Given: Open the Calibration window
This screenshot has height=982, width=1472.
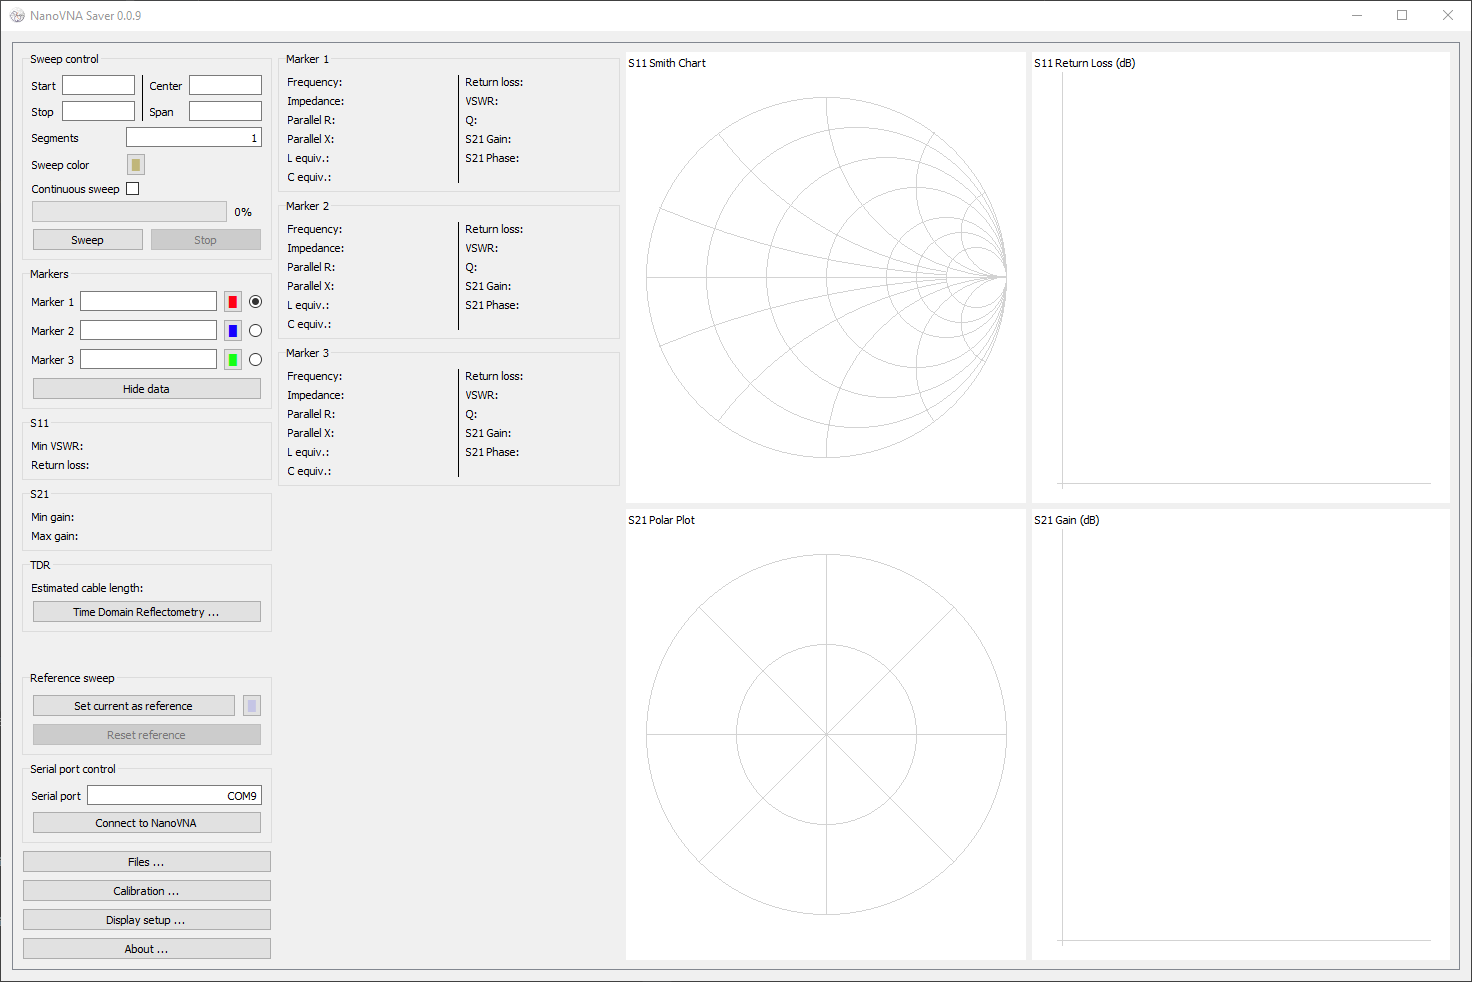Looking at the screenshot, I should click(x=146, y=891).
